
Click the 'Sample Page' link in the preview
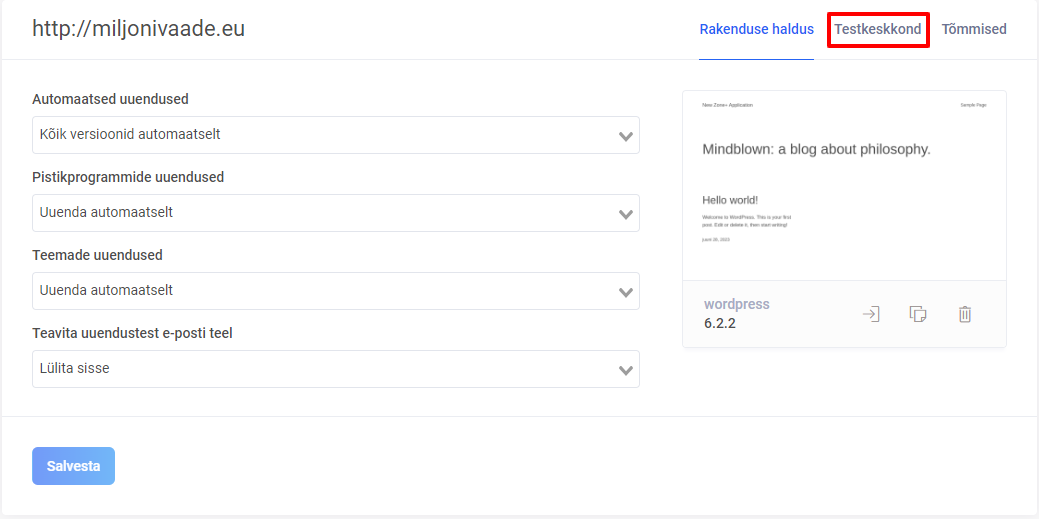pyautogui.click(x=973, y=105)
